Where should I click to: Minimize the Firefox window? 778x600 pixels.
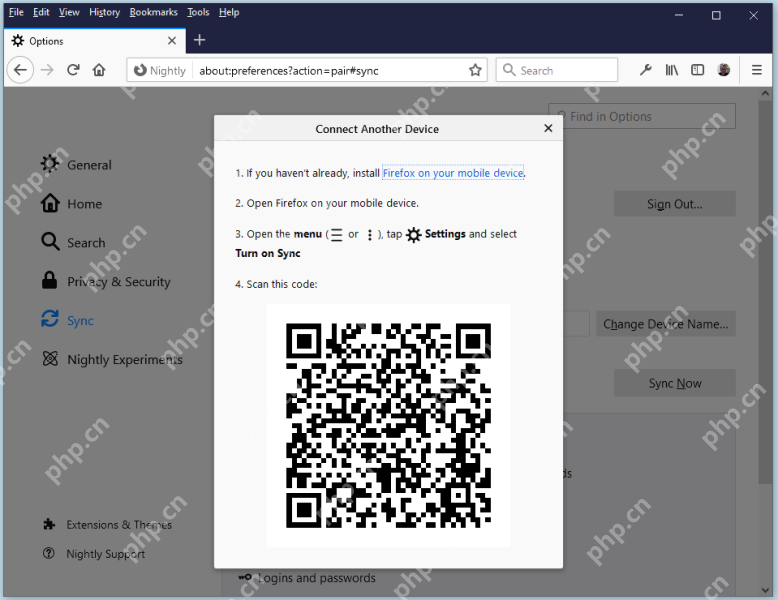679,15
